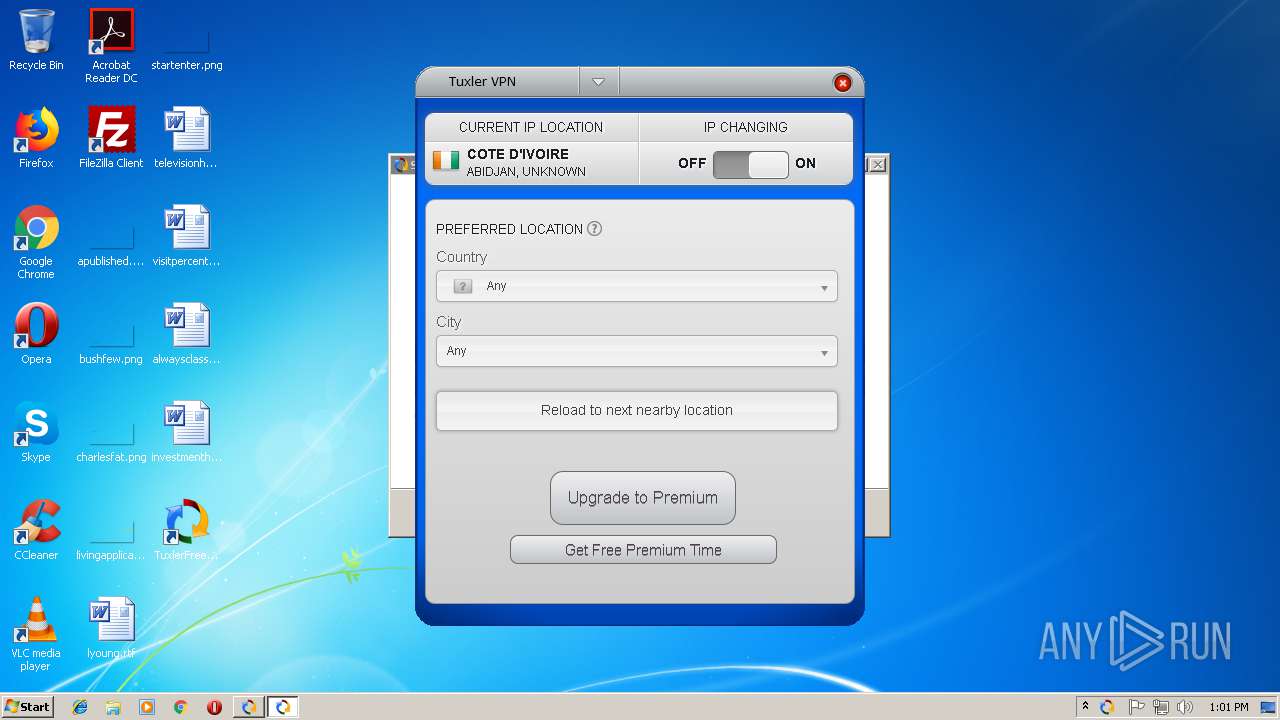Screen dimensions: 1280x720
Task: Close the background window behind Tuxler
Action: [877, 164]
